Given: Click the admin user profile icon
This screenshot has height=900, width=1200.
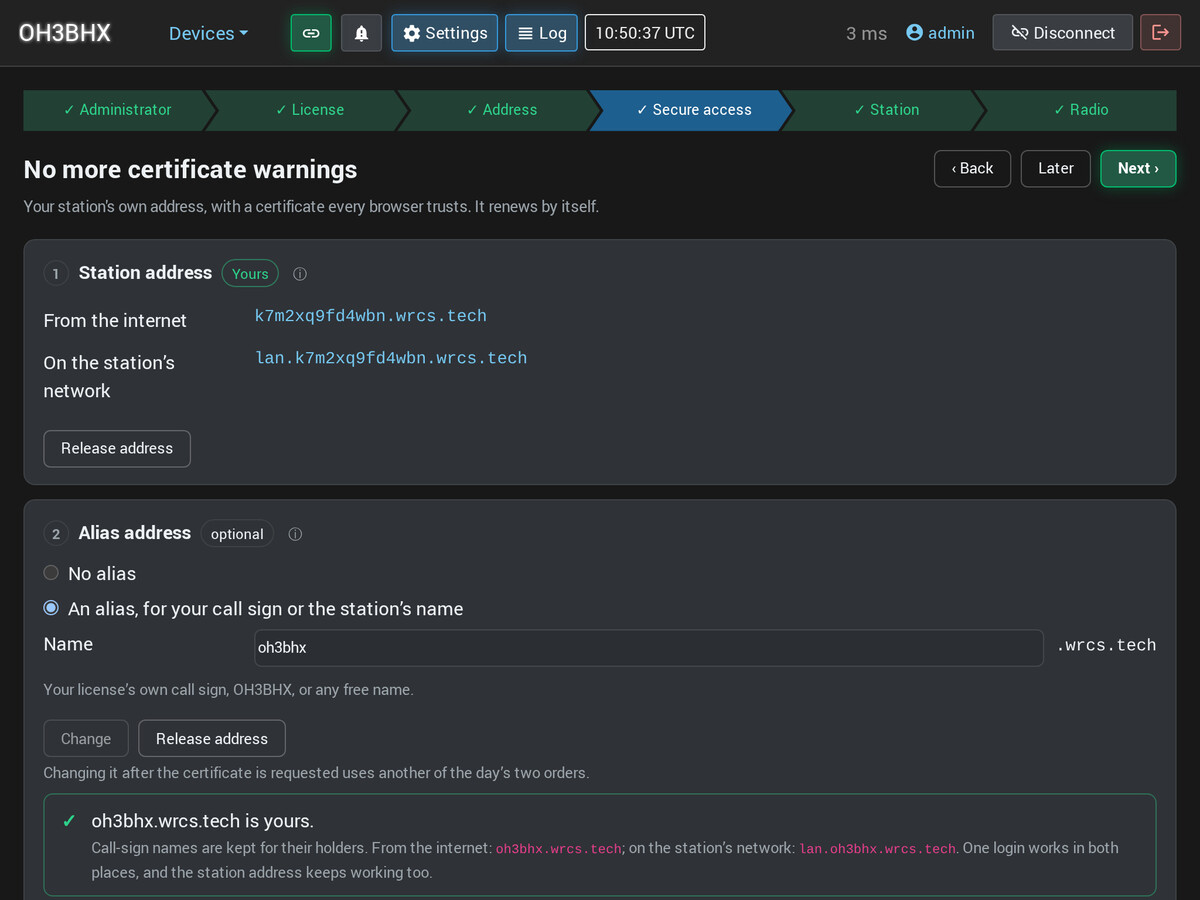Looking at the screenshot, I should [914, 33].
